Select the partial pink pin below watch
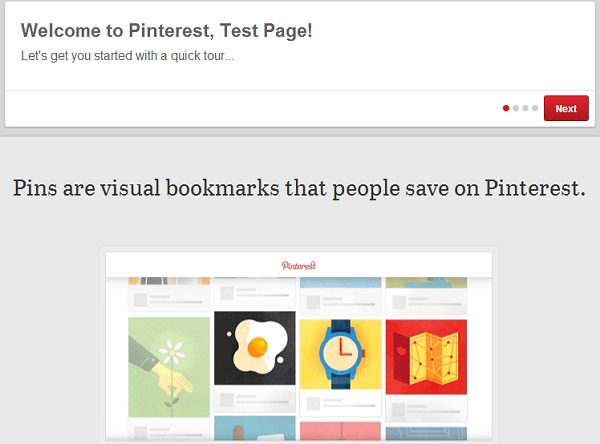 [x=341, y=431]
